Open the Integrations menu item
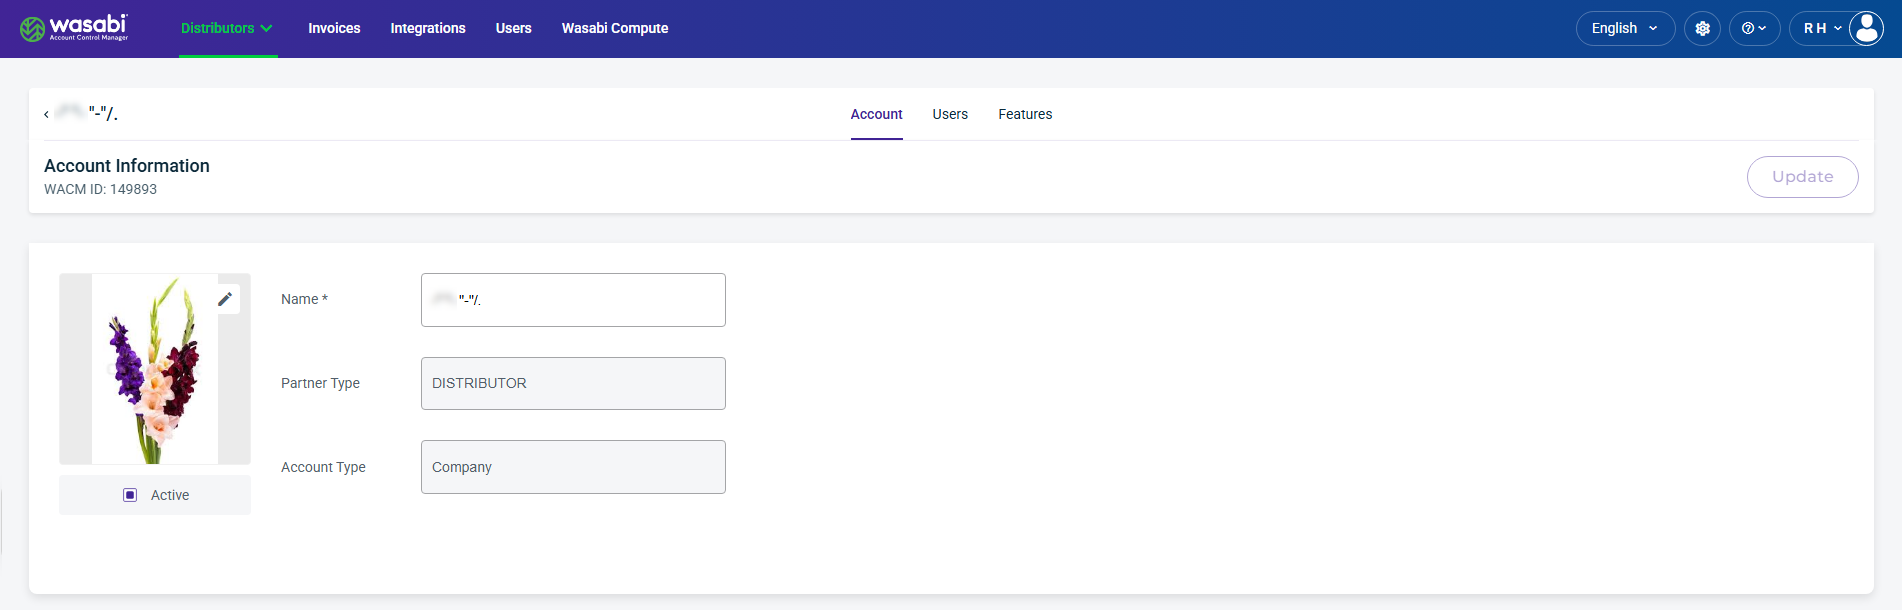Viewport: 1902px width, 610px height. tap(428, 28)
